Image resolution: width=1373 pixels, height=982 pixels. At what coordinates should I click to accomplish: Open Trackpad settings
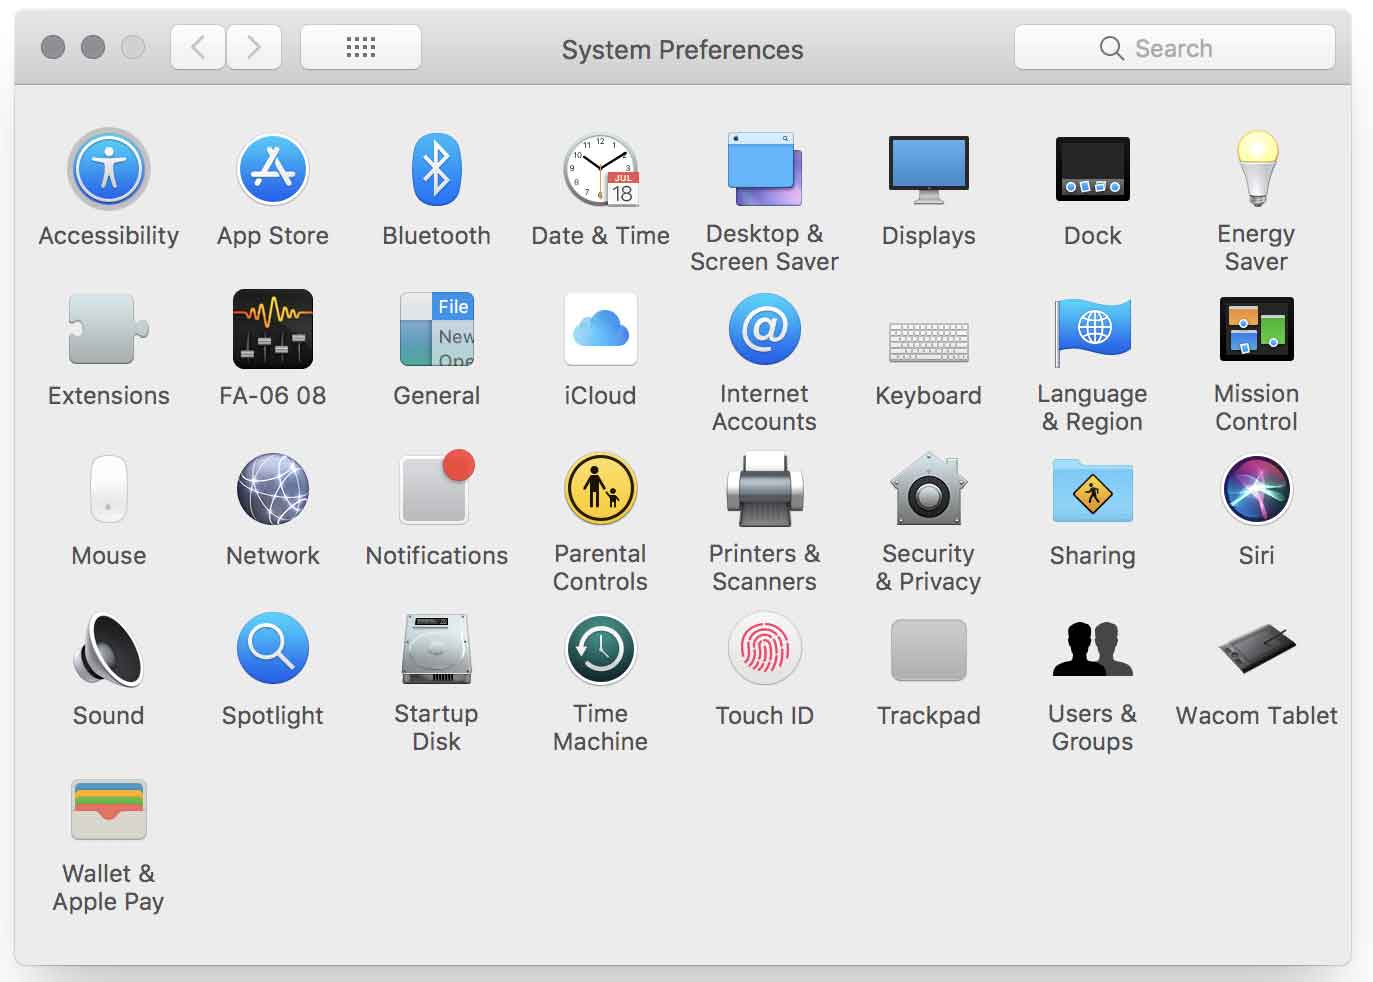929,650
